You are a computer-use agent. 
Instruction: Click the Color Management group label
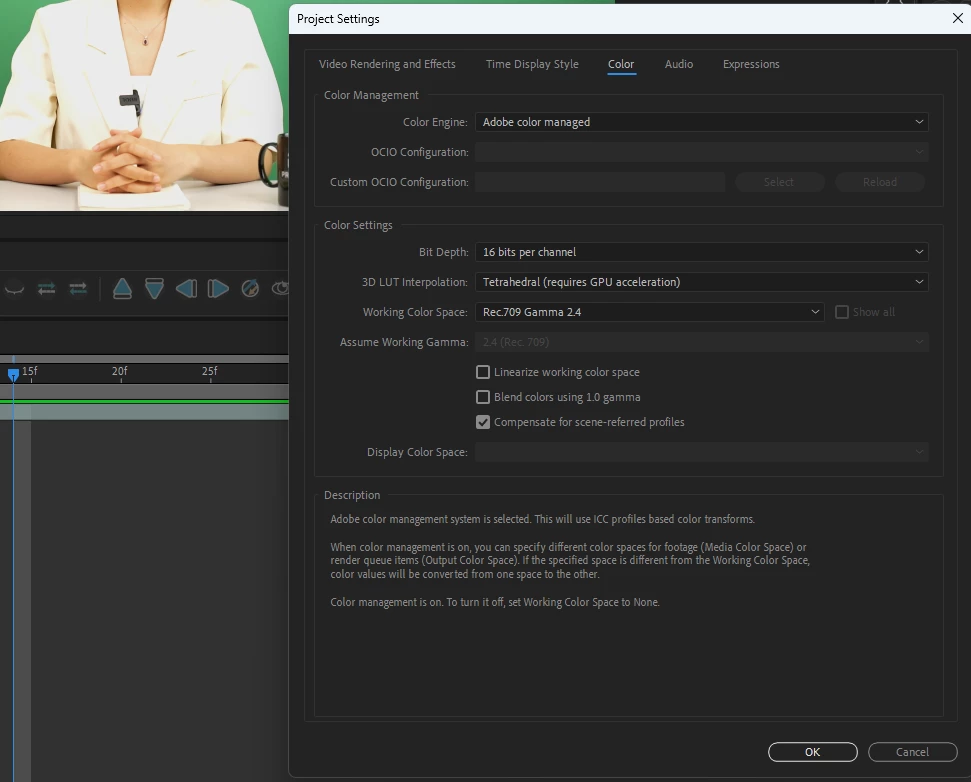pos(371,95)
